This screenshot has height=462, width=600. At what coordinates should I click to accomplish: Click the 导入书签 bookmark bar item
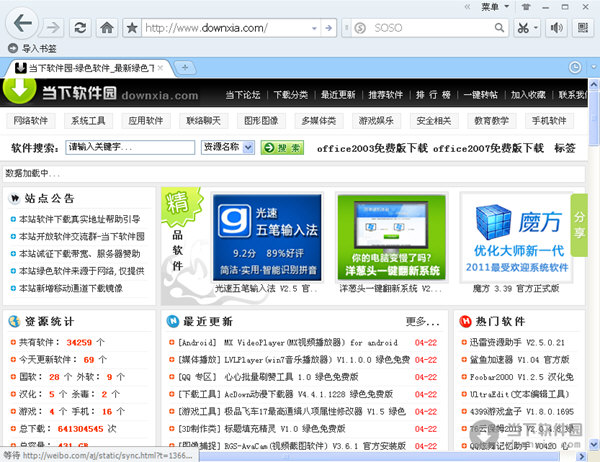32,48
